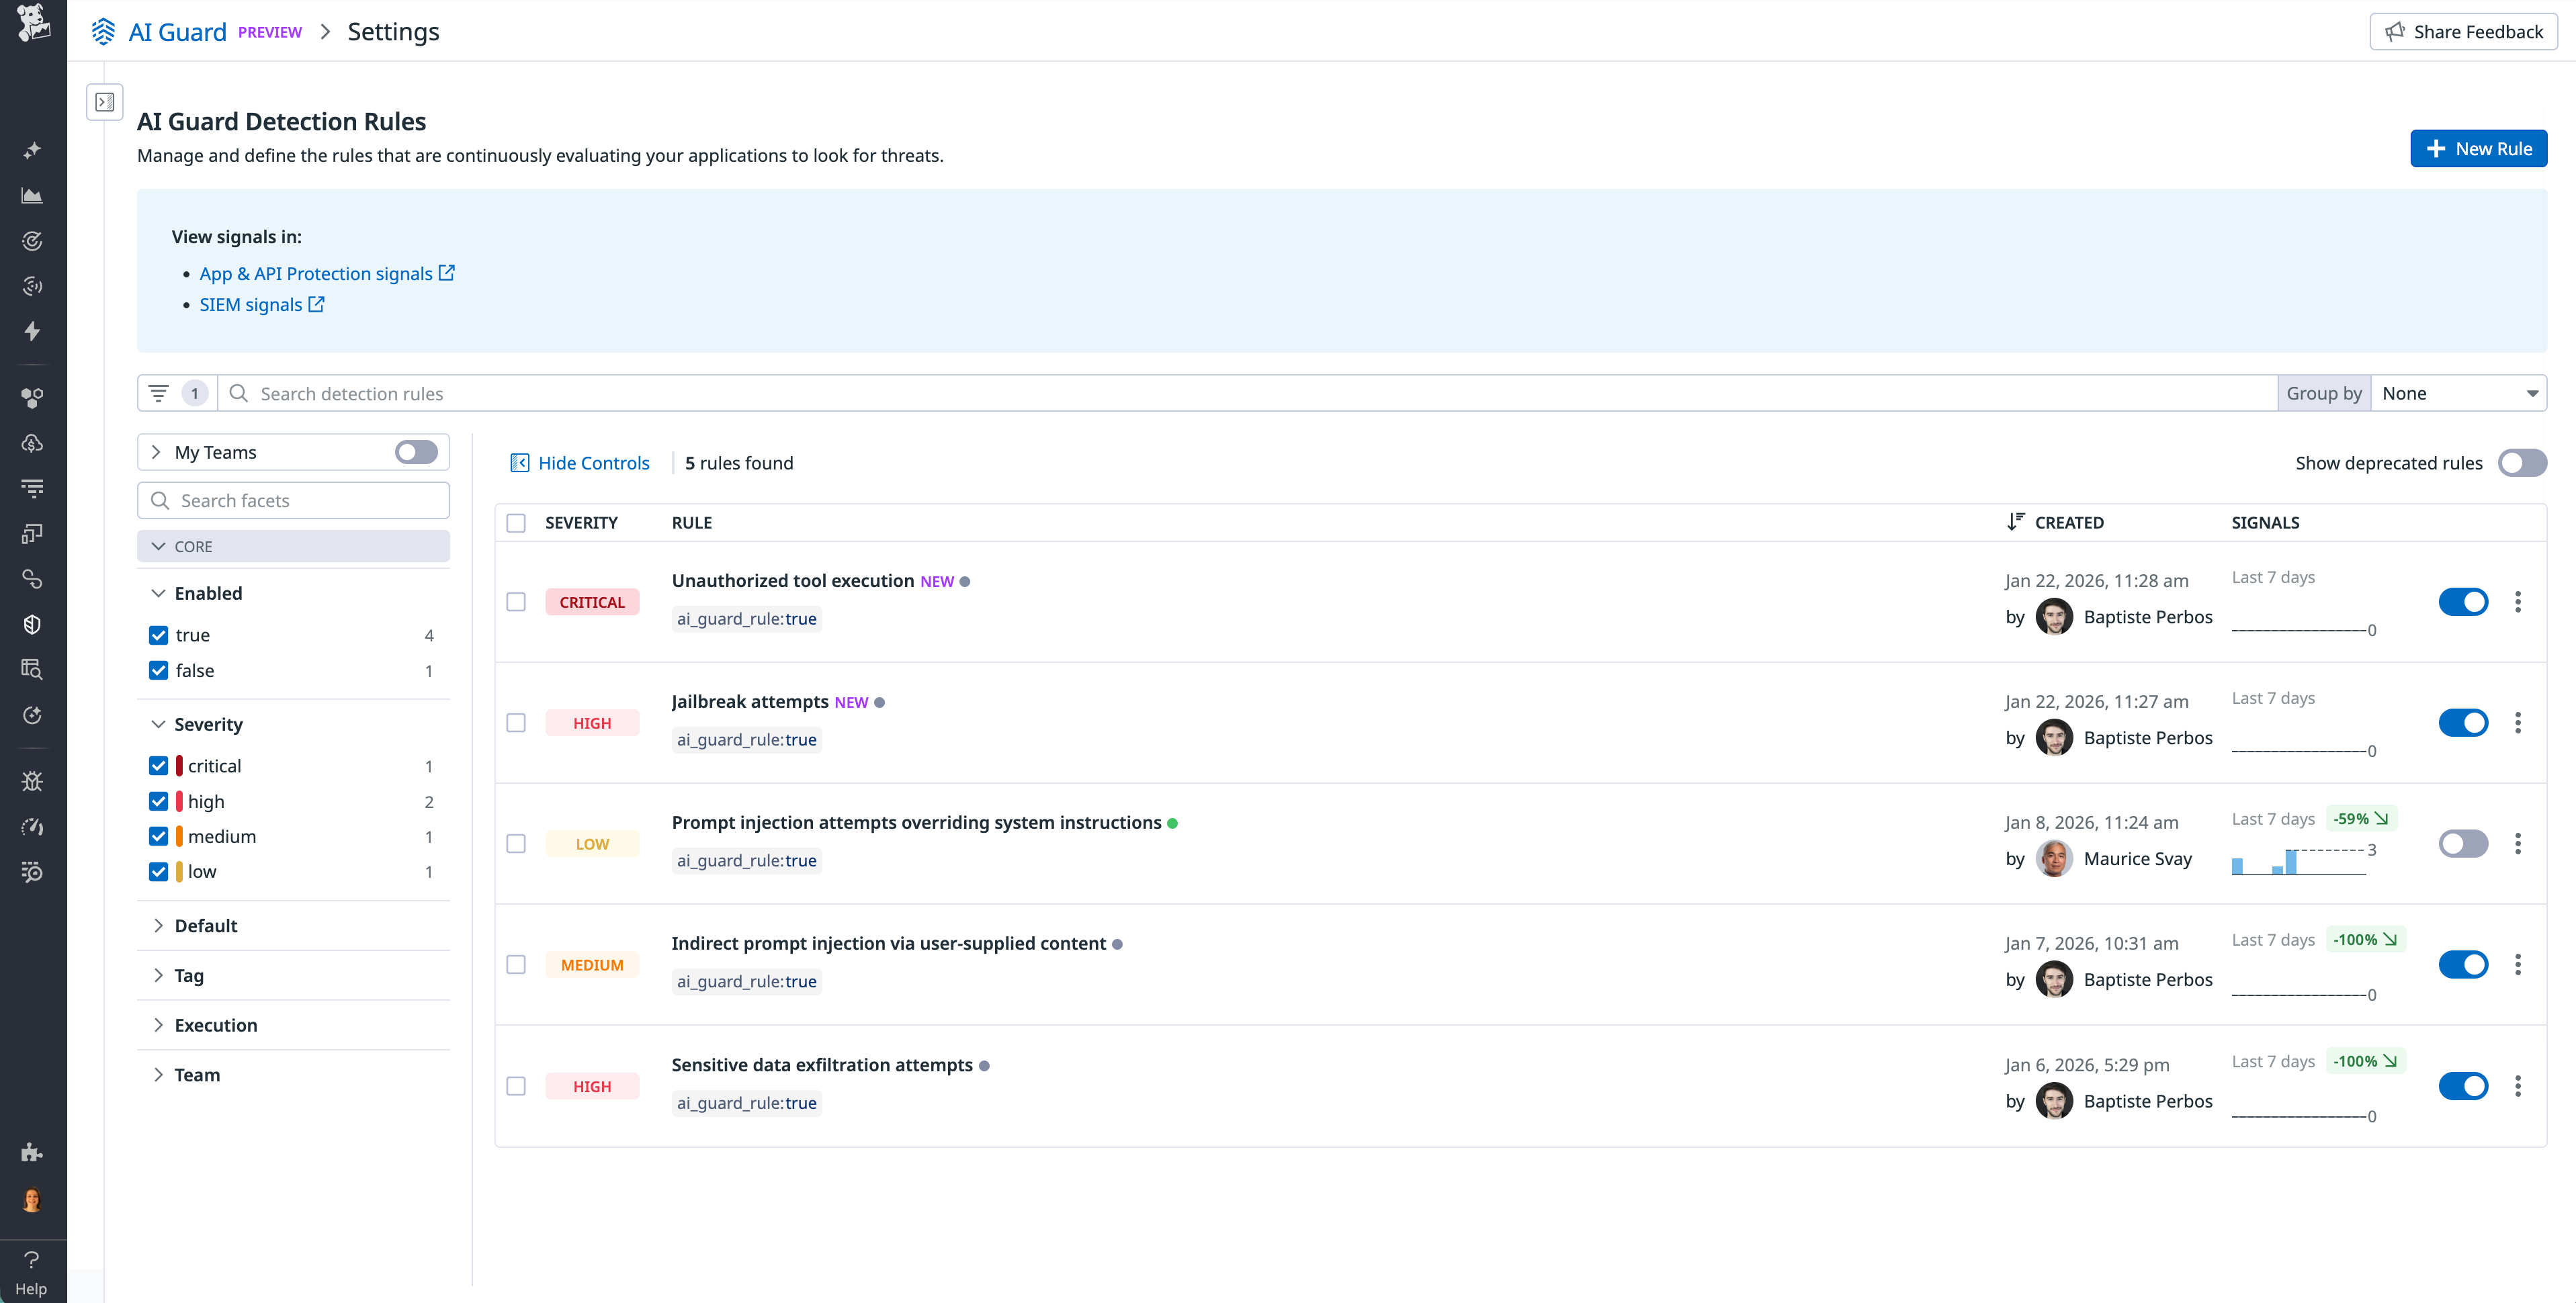Open the three-dot menu for Jailbreak attempts
Screen dimensions: 2576x1303
[x=2517, y=723]
